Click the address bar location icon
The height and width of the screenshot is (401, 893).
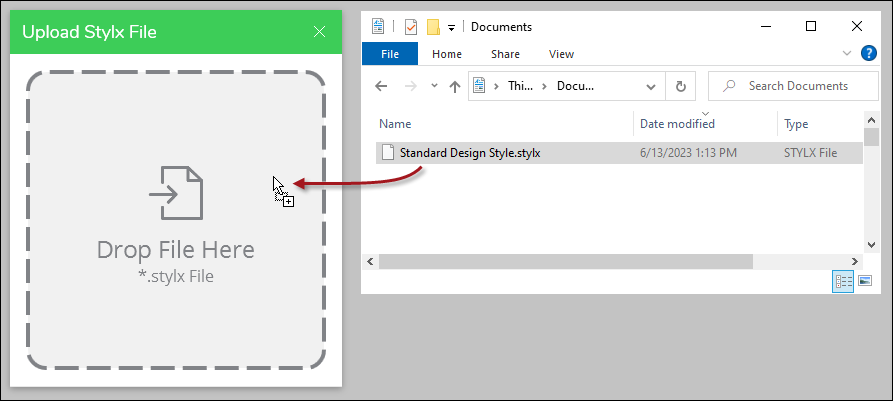click(480, 86)
